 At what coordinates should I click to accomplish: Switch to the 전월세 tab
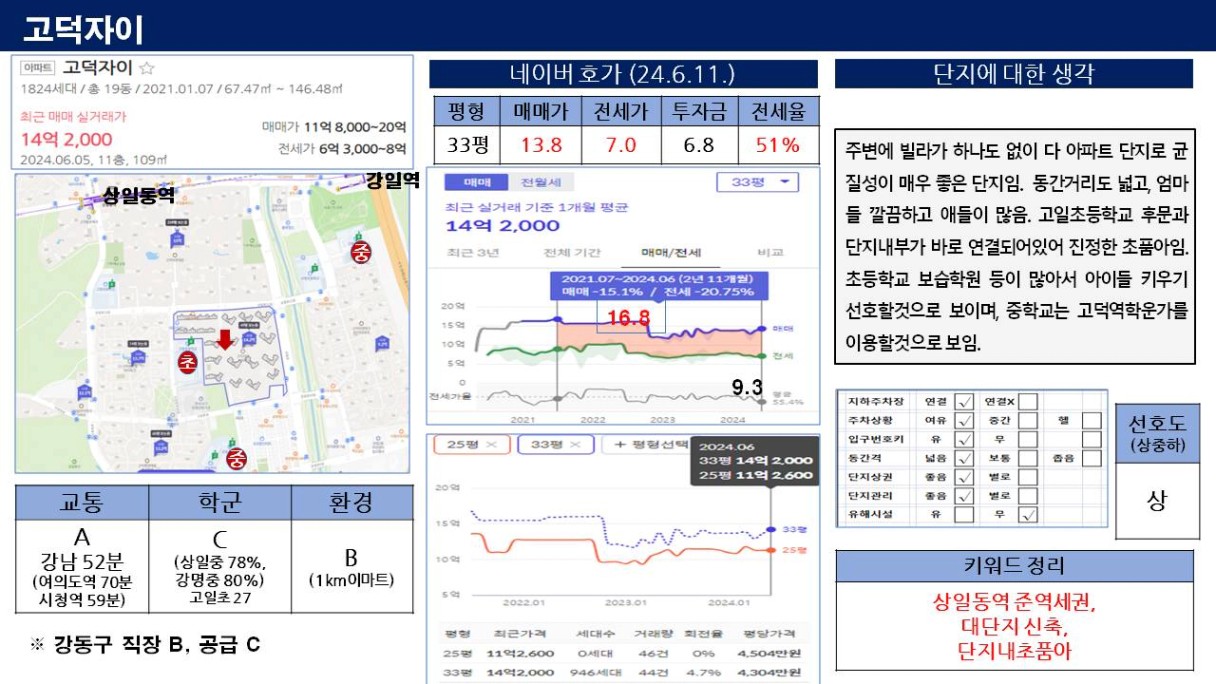pyautogui.click(x=541, y=183)
